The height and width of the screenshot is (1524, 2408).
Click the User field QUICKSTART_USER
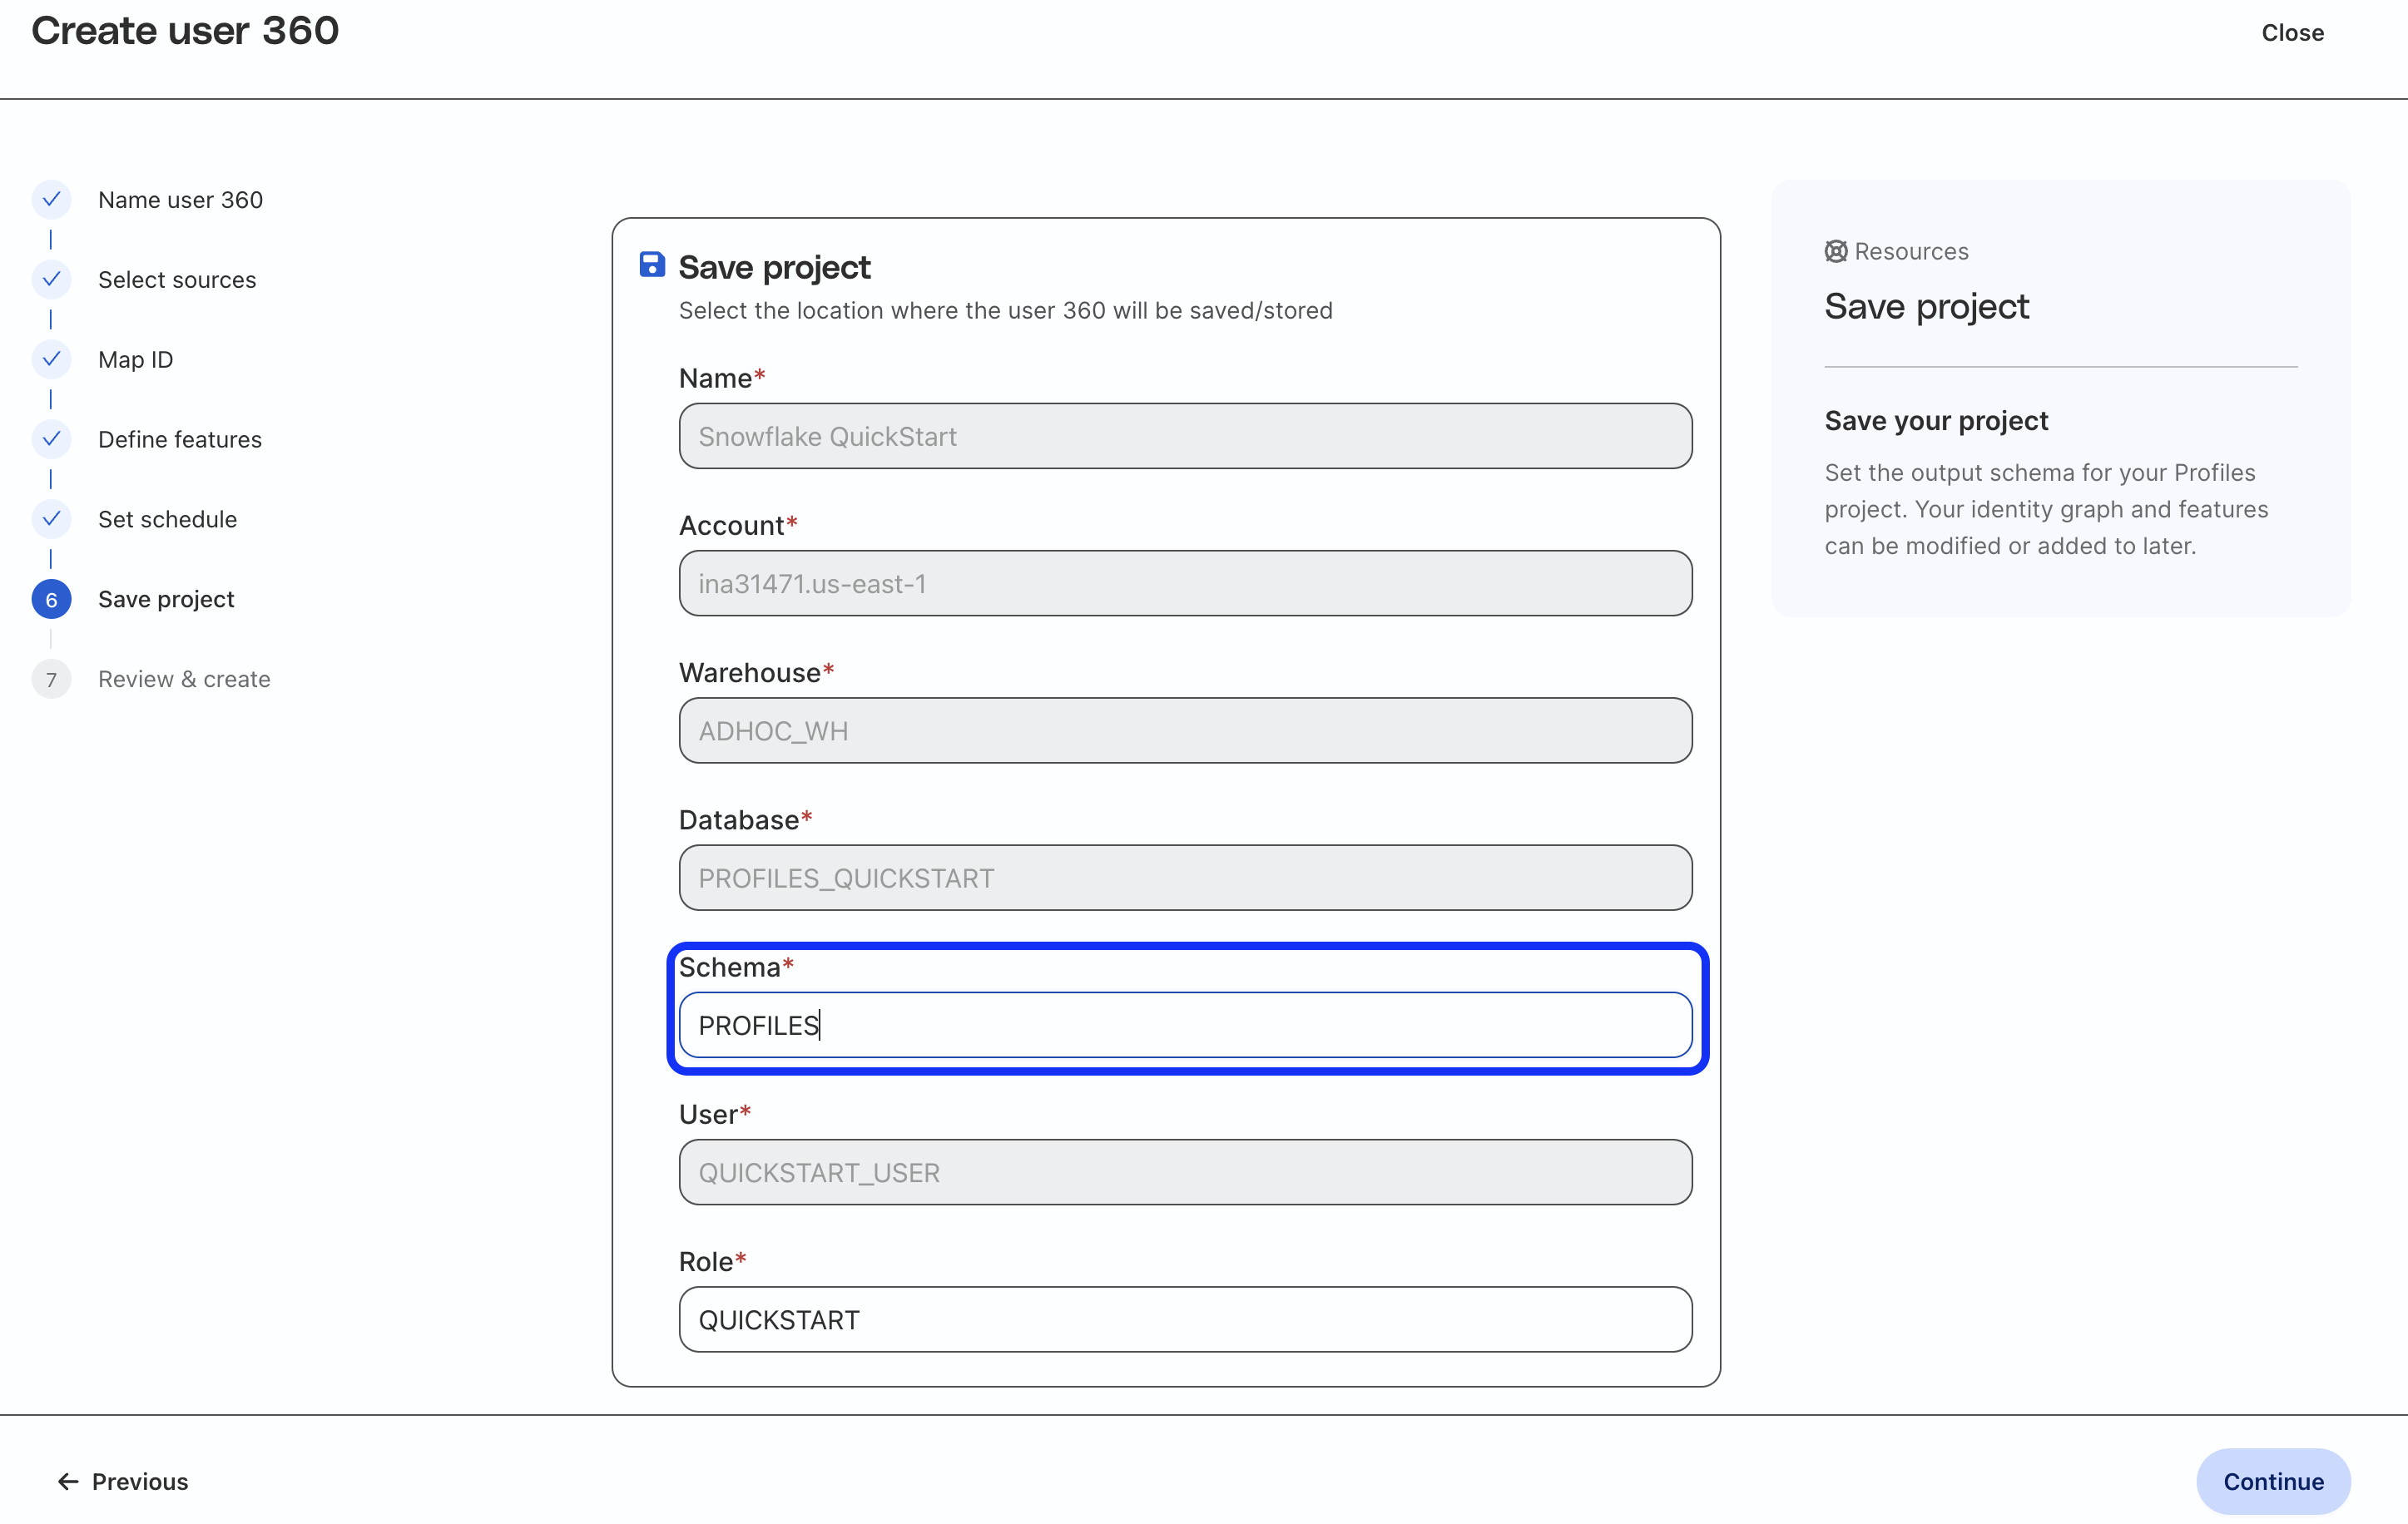coord(1185,1172)
